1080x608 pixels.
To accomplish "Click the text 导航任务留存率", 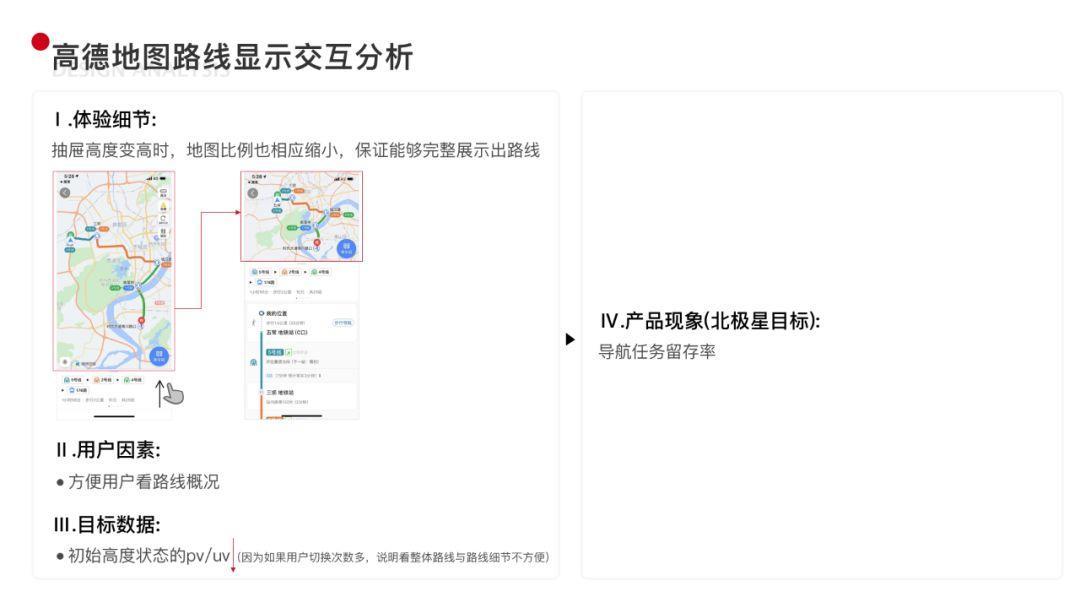I will [657, 352].
